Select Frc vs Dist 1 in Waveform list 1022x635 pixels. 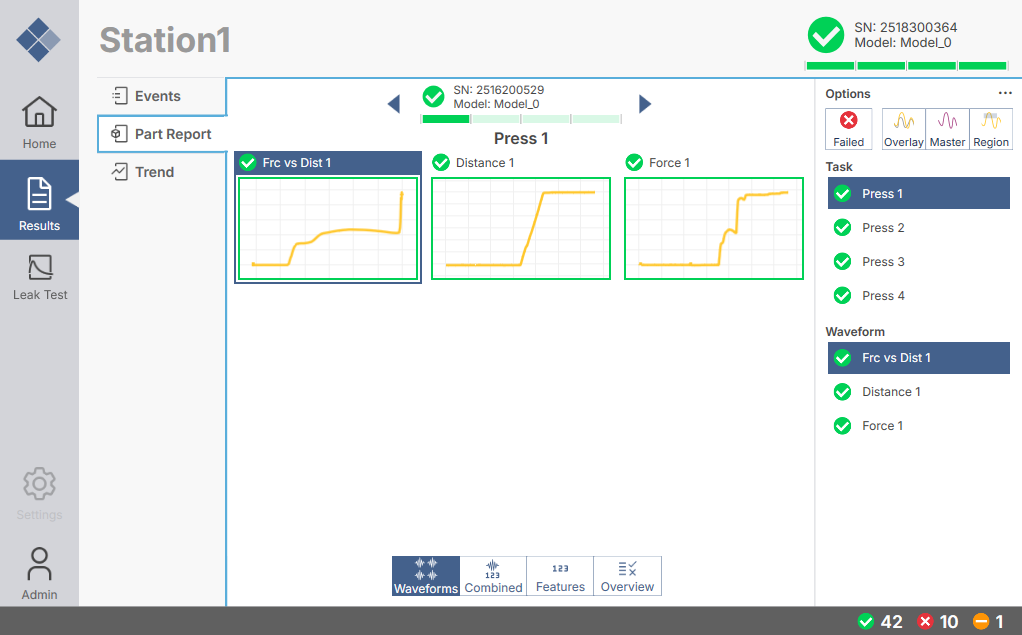918,358
